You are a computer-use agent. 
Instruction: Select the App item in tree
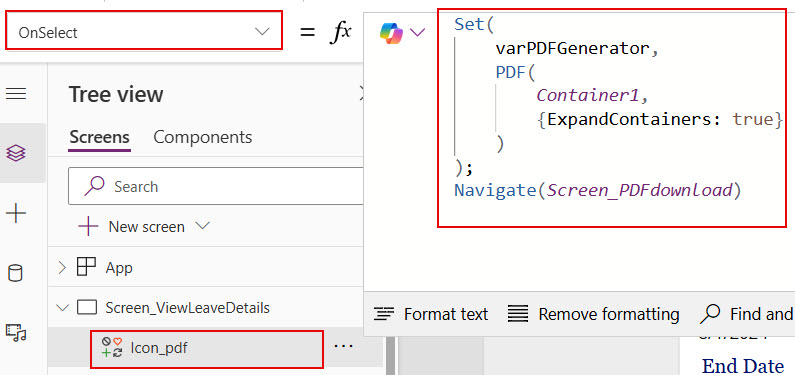119,268
